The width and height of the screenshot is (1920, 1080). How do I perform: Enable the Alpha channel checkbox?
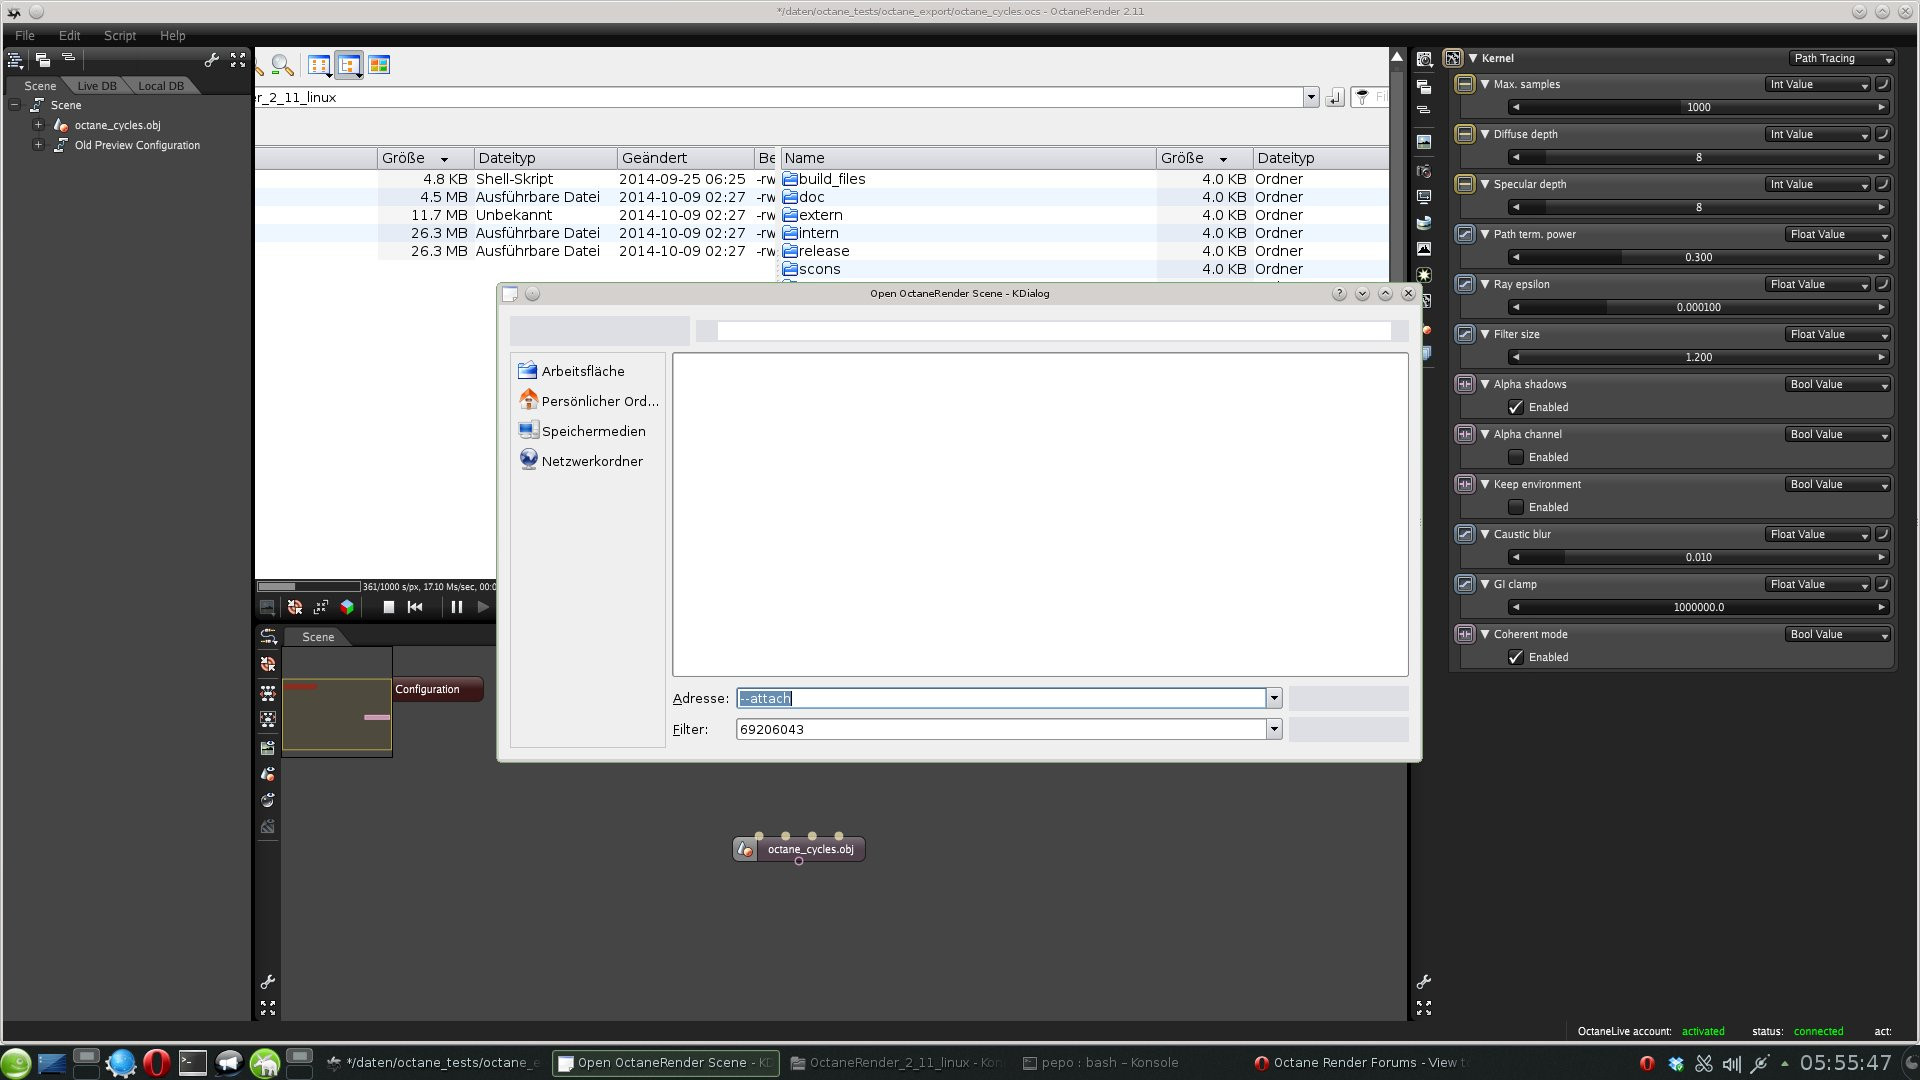pyautogui.click(x=1516, y=457)
